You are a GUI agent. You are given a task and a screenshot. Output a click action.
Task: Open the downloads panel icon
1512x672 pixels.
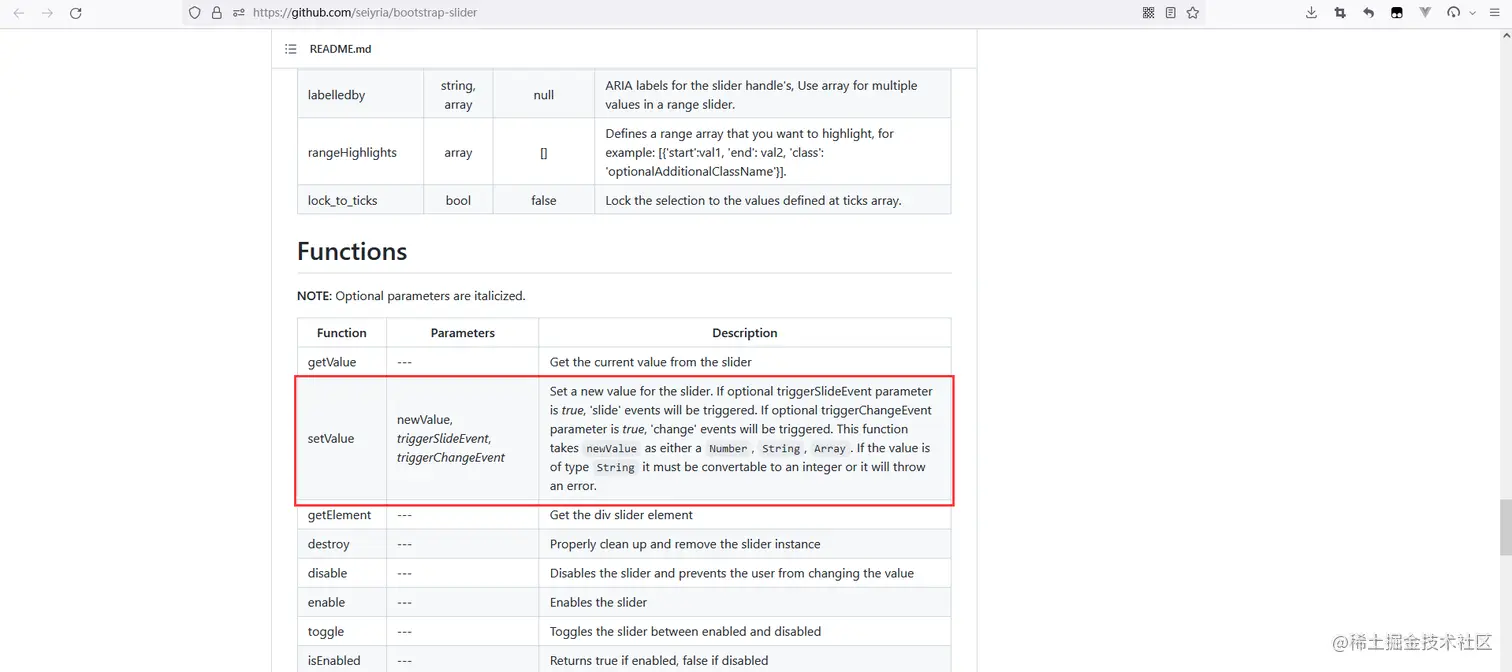(x=1311, y=13)
